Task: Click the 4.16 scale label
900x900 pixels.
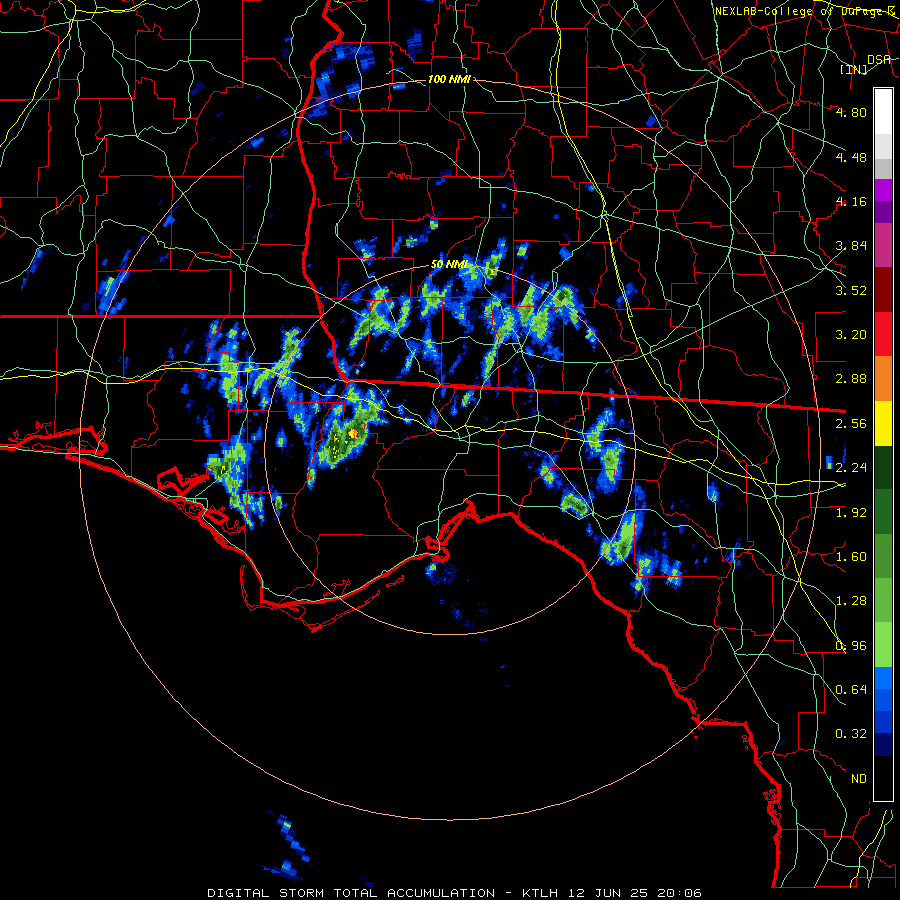Action: click(x=851, y=201)
